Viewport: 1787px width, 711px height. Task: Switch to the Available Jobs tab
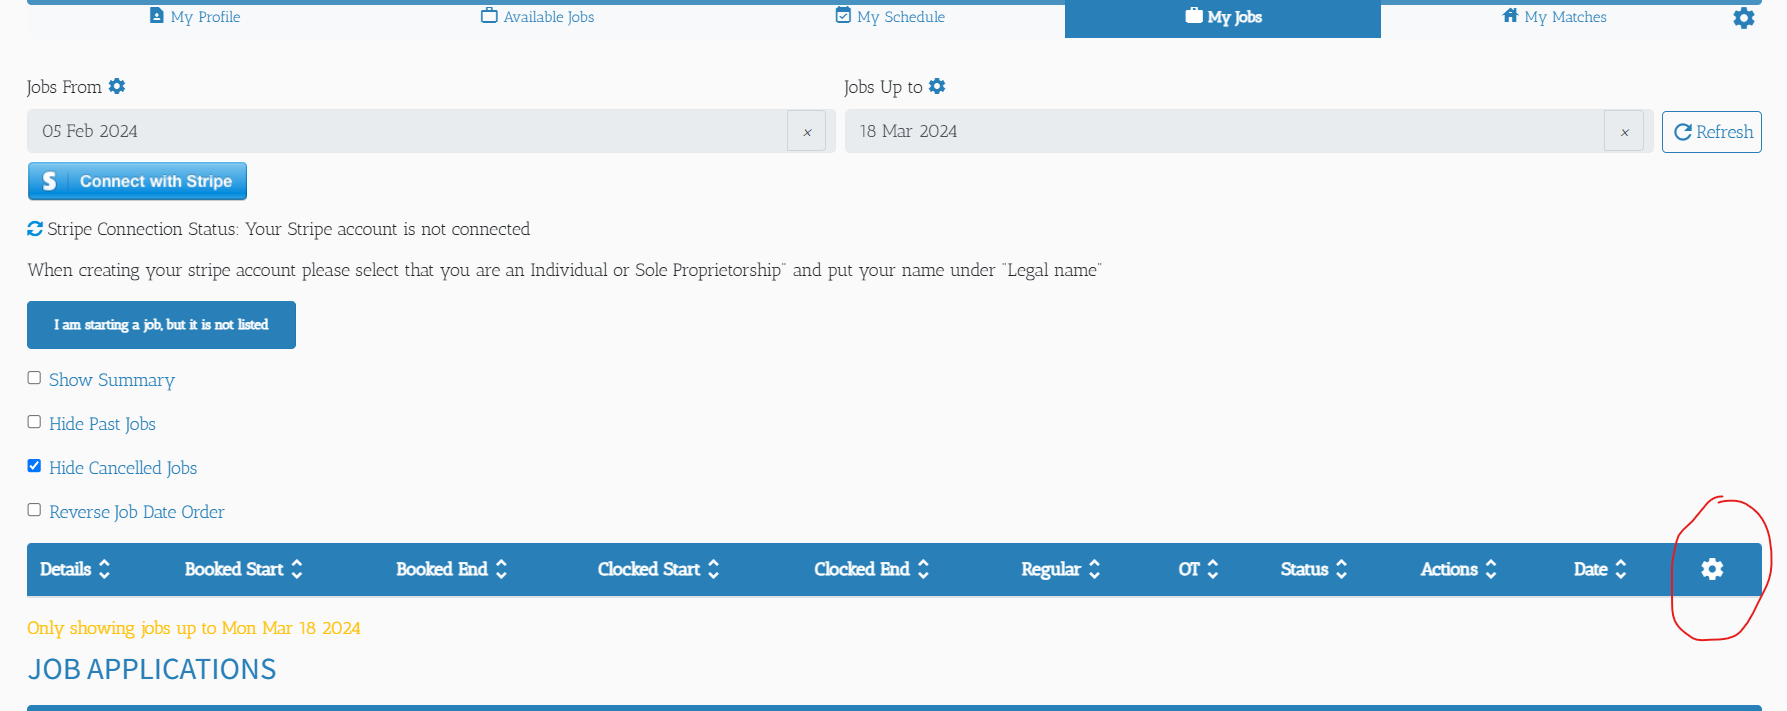click(x=538, y=17)
